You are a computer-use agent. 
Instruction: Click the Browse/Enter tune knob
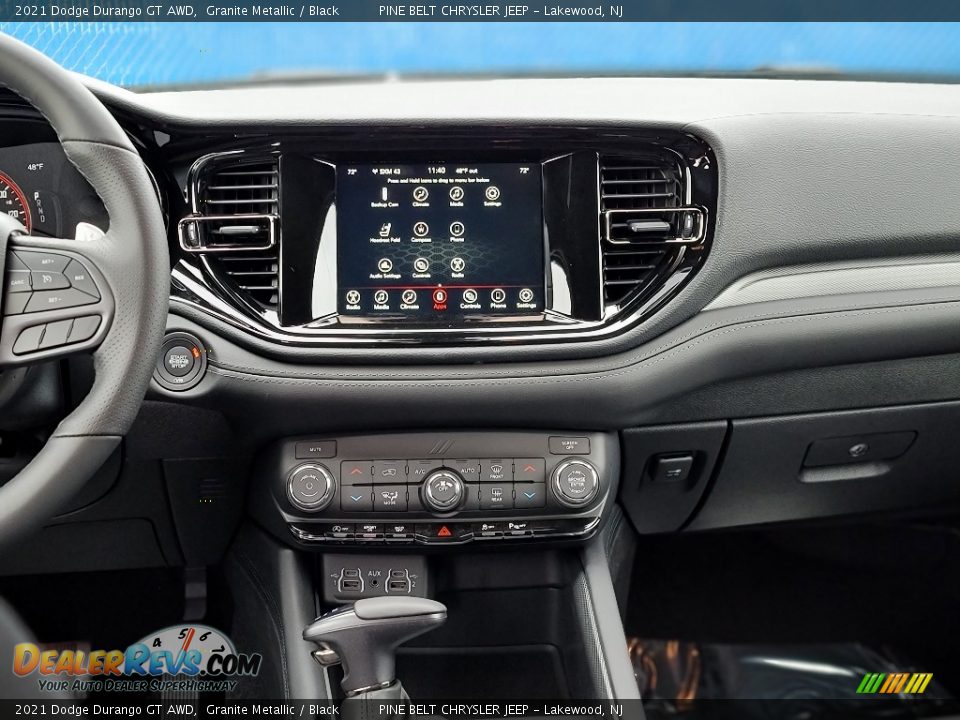[575, 482]
